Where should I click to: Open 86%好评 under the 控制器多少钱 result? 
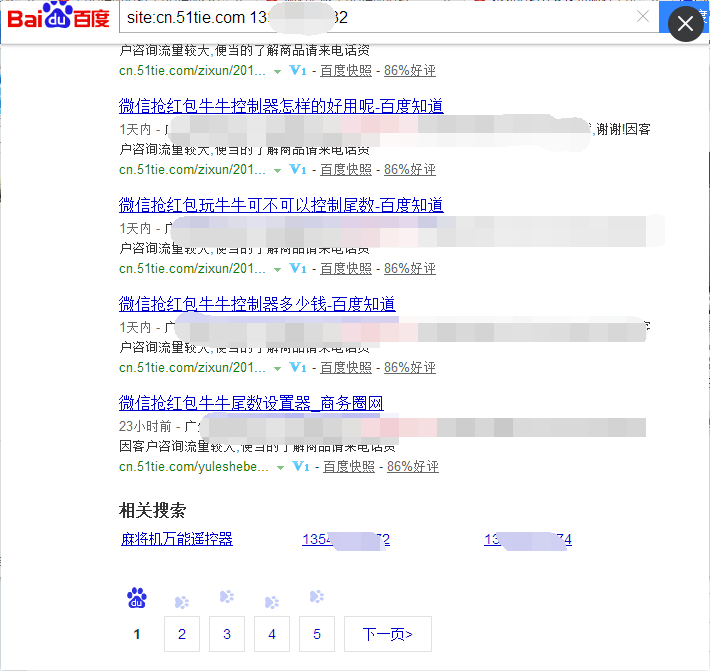[x=410, y=368]
